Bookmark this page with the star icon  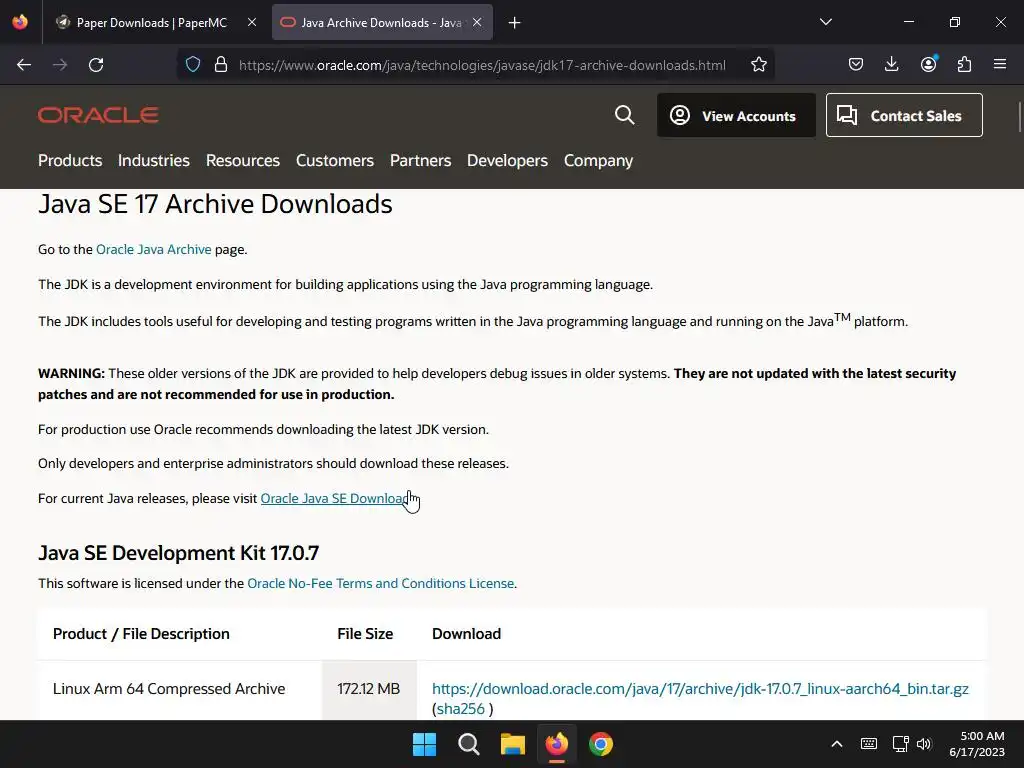(x=758, y=65)
